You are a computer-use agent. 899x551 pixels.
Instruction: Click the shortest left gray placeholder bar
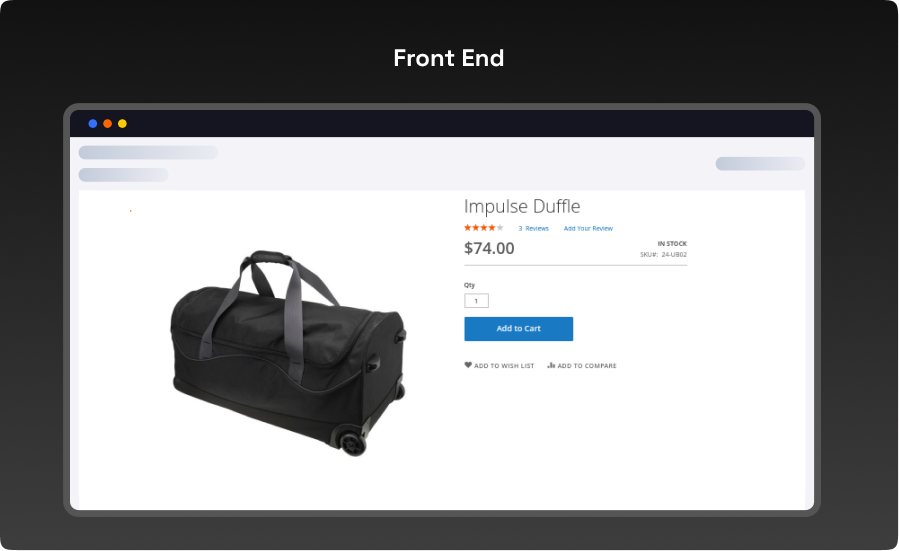coord(123,174)
